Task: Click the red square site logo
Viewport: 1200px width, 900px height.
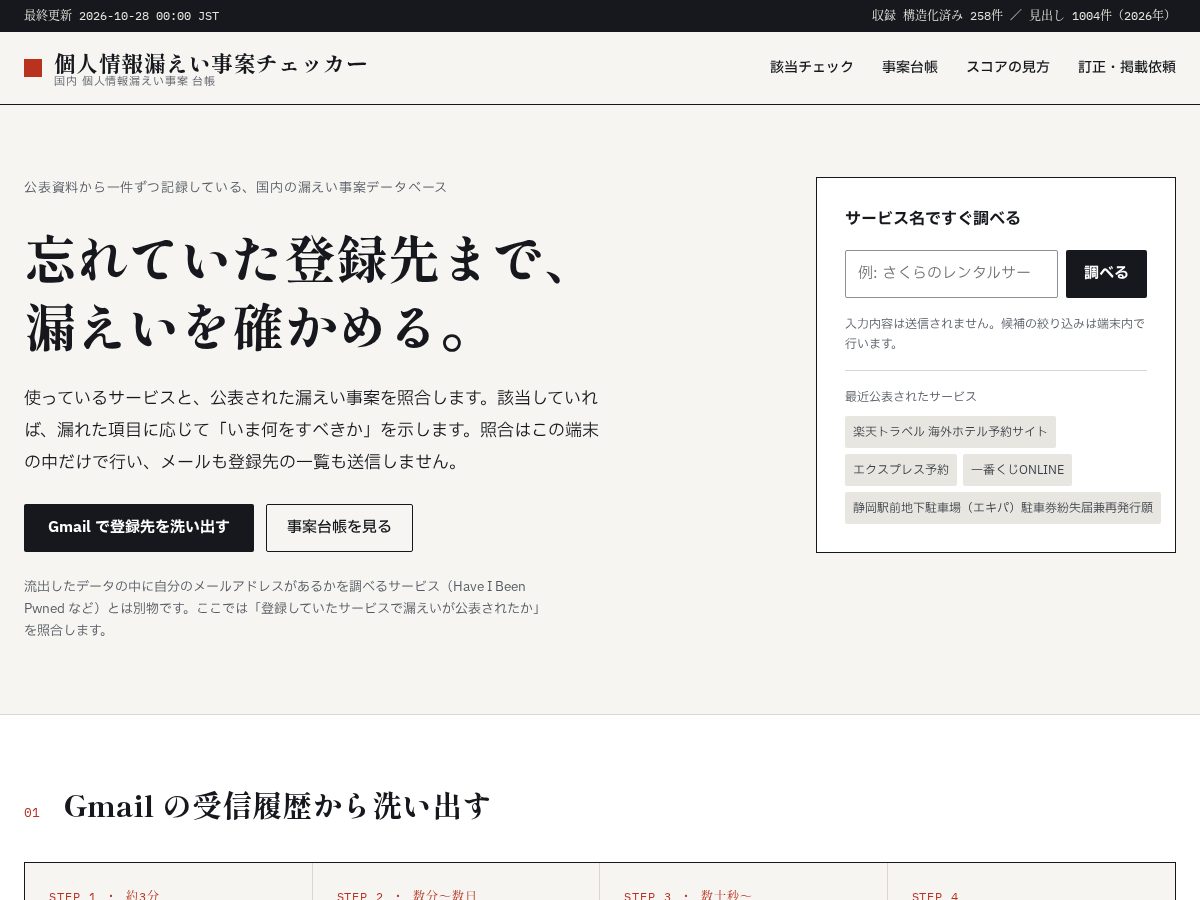Action: [33, 68]
